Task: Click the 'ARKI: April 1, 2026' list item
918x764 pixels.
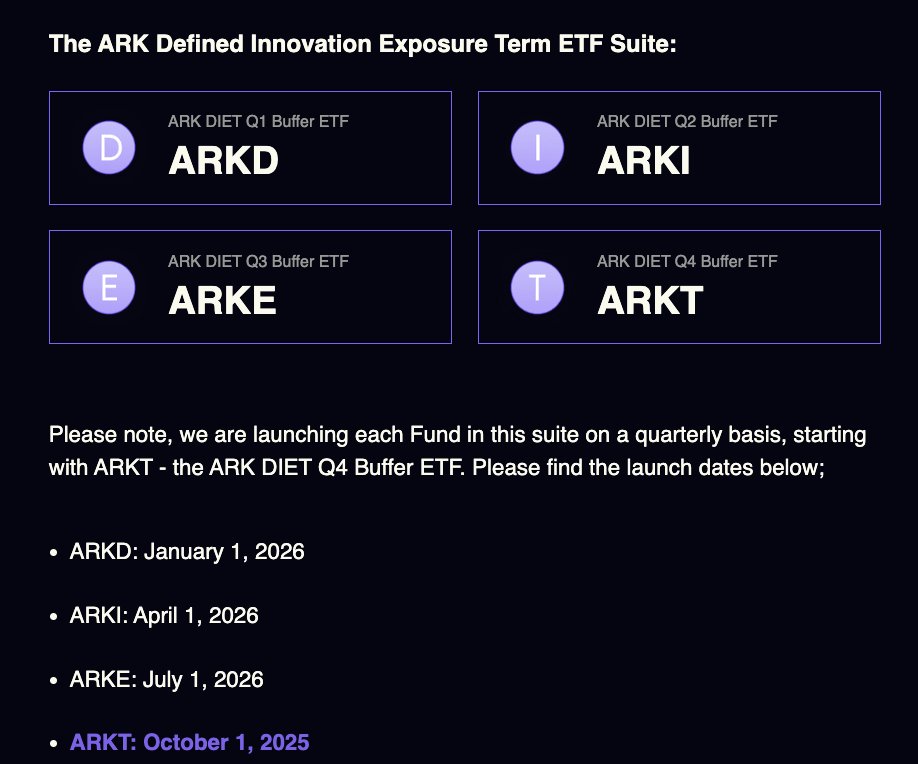Action: point(164,616)
